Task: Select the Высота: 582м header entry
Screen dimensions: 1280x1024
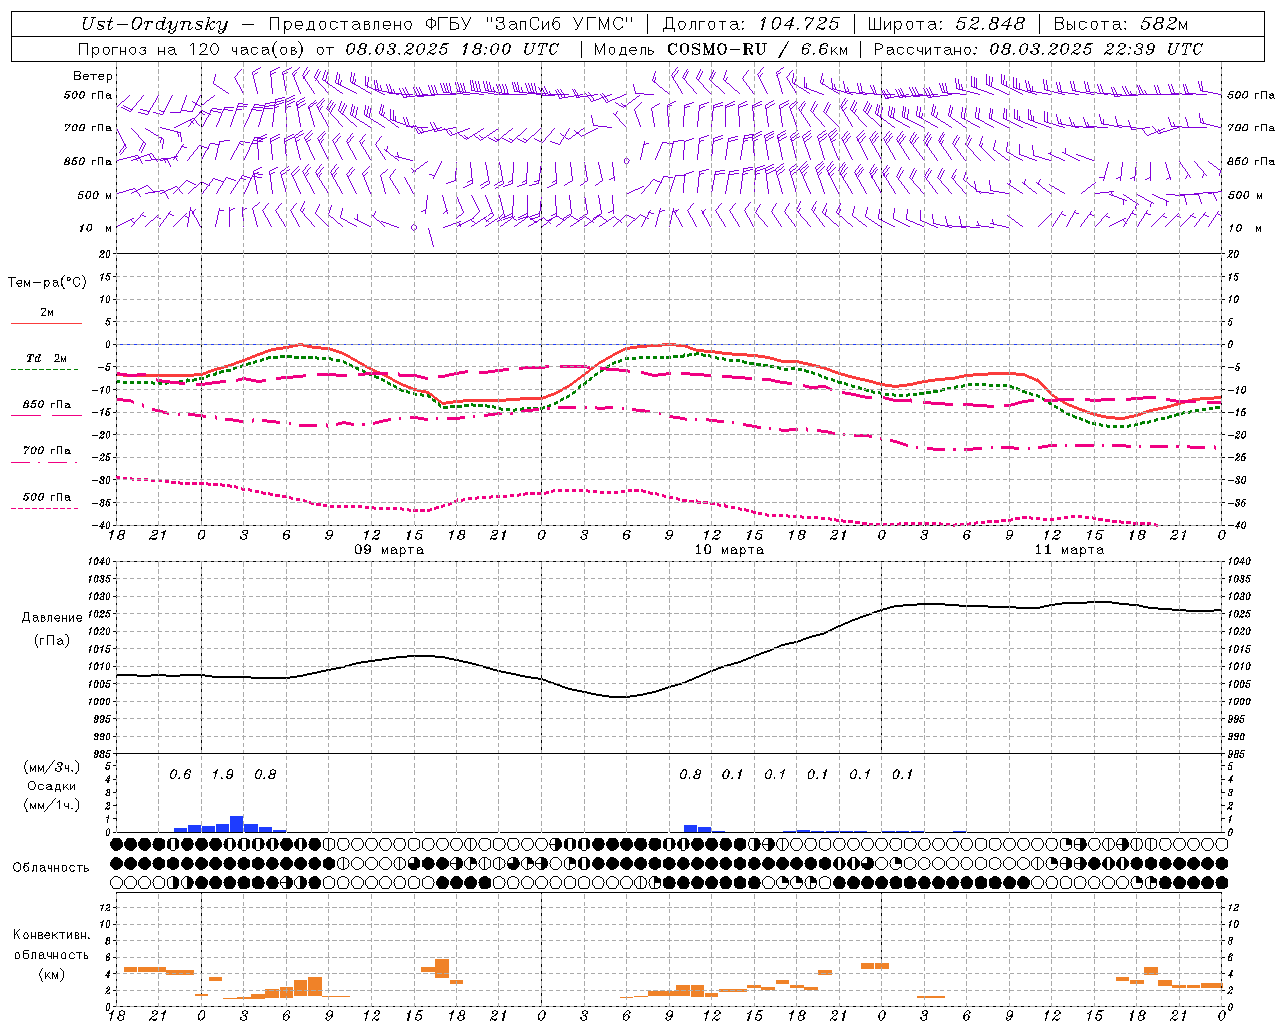Action: point(1121,24)
